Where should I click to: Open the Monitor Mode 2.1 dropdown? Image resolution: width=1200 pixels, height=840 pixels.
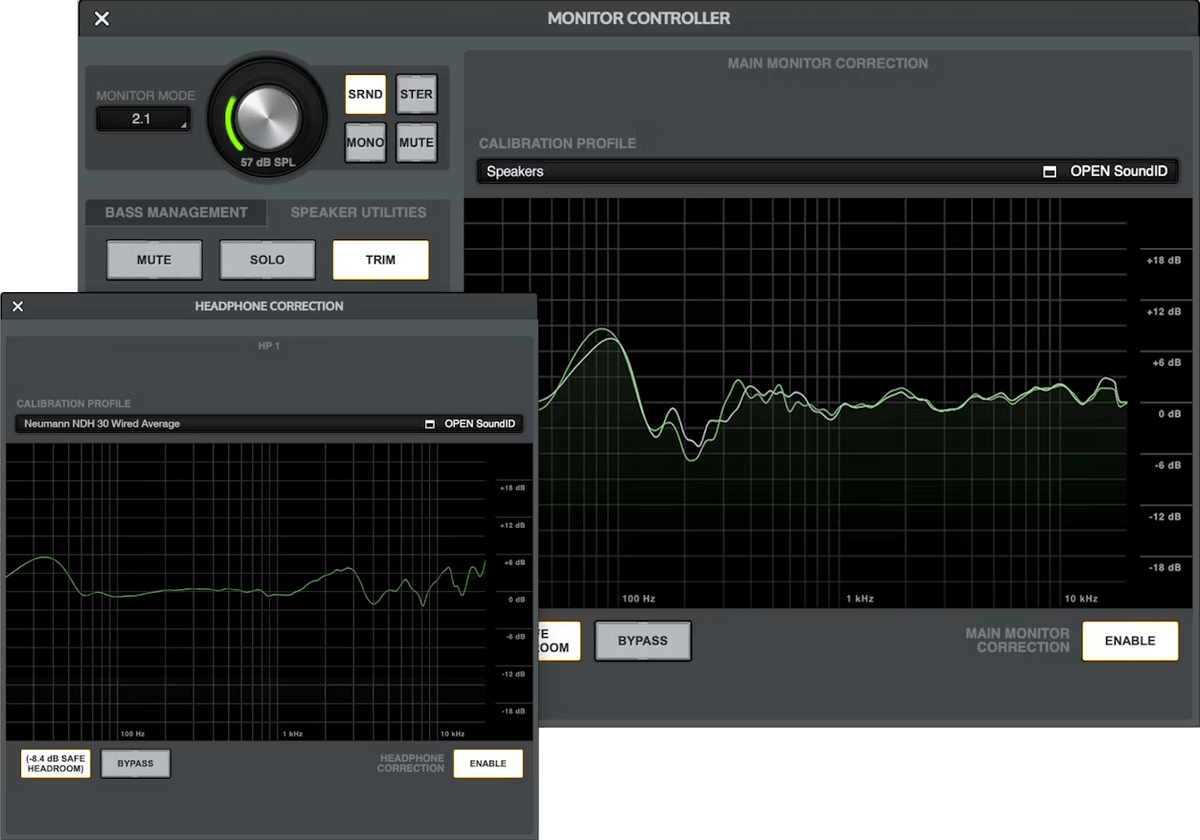(x=142, y=119)
